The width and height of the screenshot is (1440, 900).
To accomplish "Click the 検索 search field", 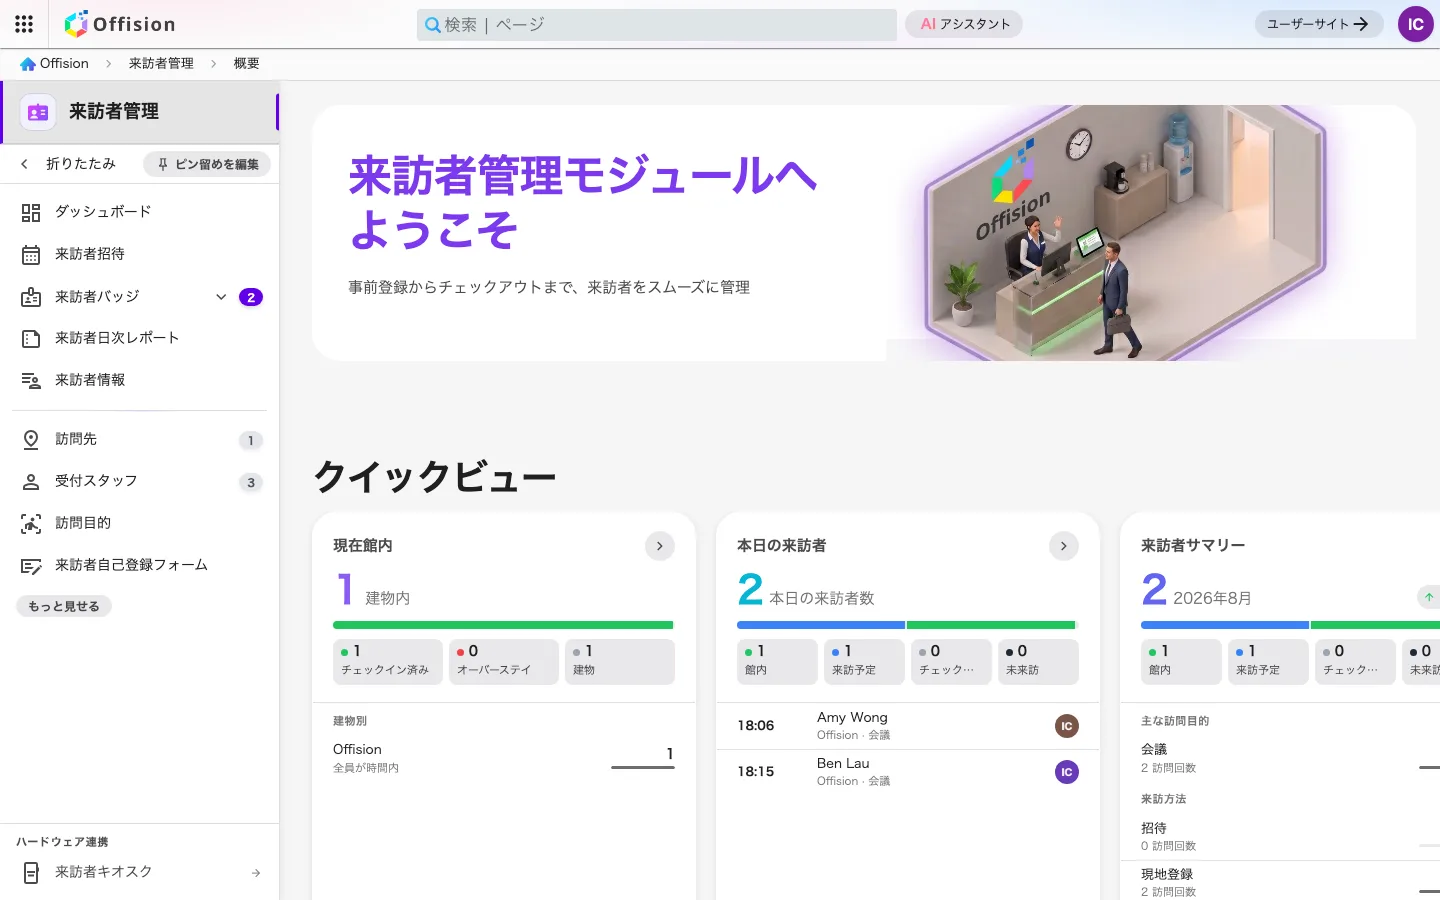I will [657, 24].
